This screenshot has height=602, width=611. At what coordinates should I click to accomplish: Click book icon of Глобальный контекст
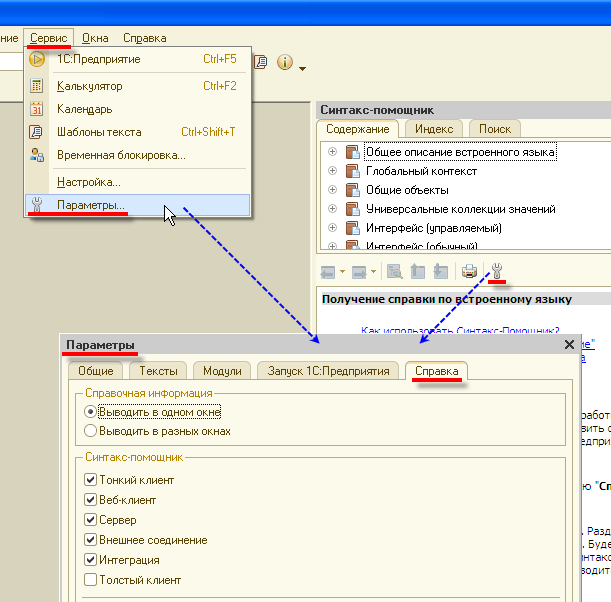coord(353,171)
